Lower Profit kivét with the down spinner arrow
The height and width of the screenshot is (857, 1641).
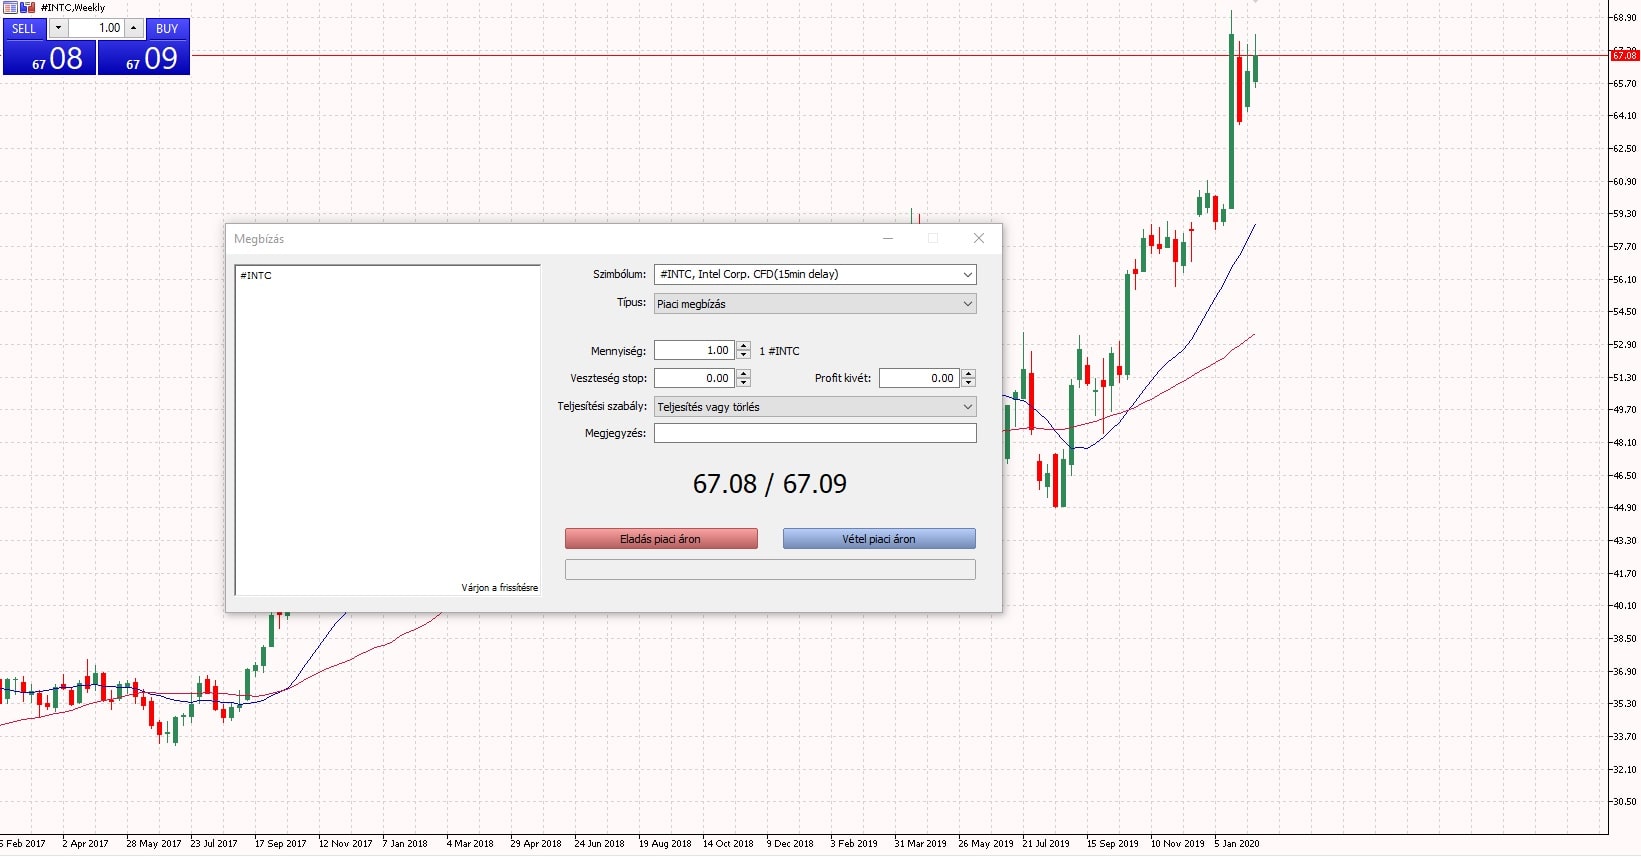[968, 383]
